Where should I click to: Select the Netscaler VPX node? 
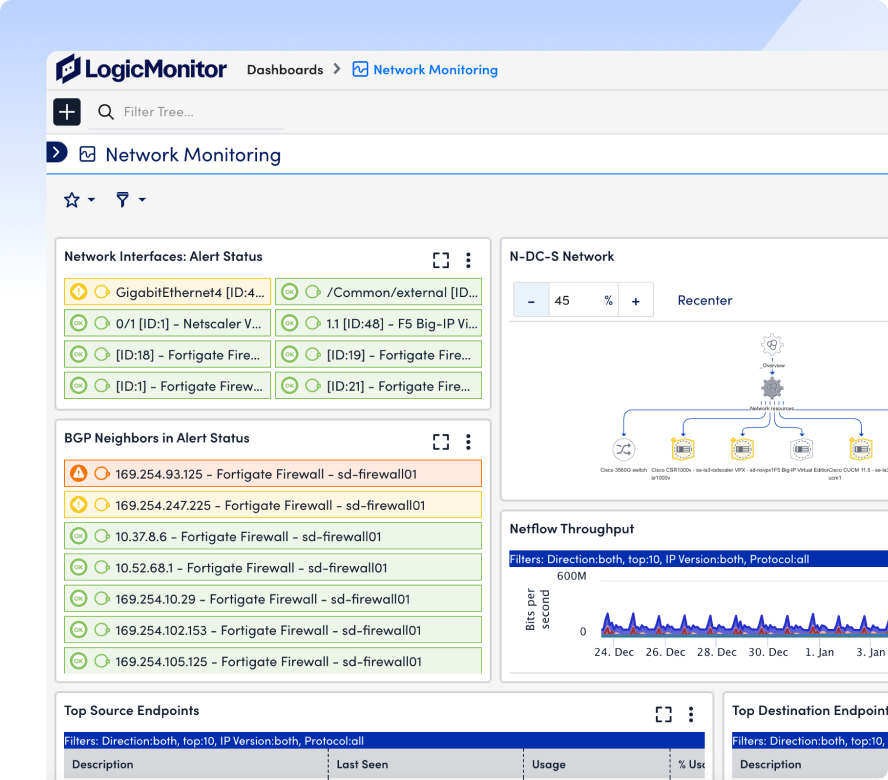(742, 450)
